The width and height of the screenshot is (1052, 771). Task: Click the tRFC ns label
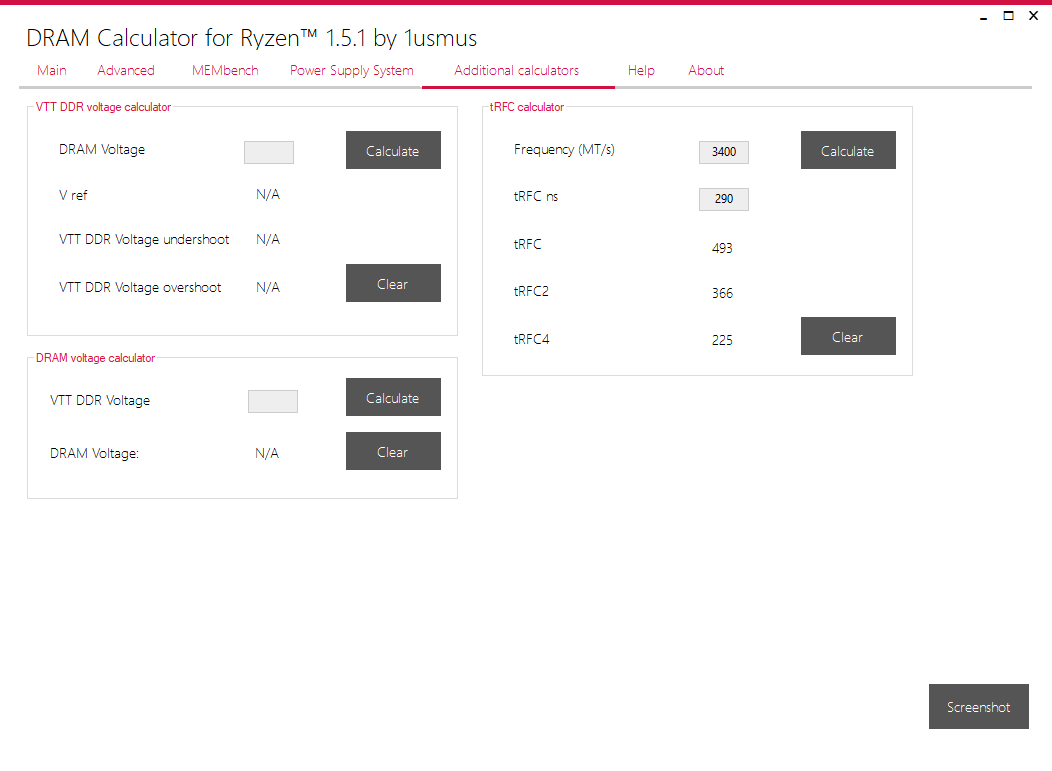click(x=535, y=197)
